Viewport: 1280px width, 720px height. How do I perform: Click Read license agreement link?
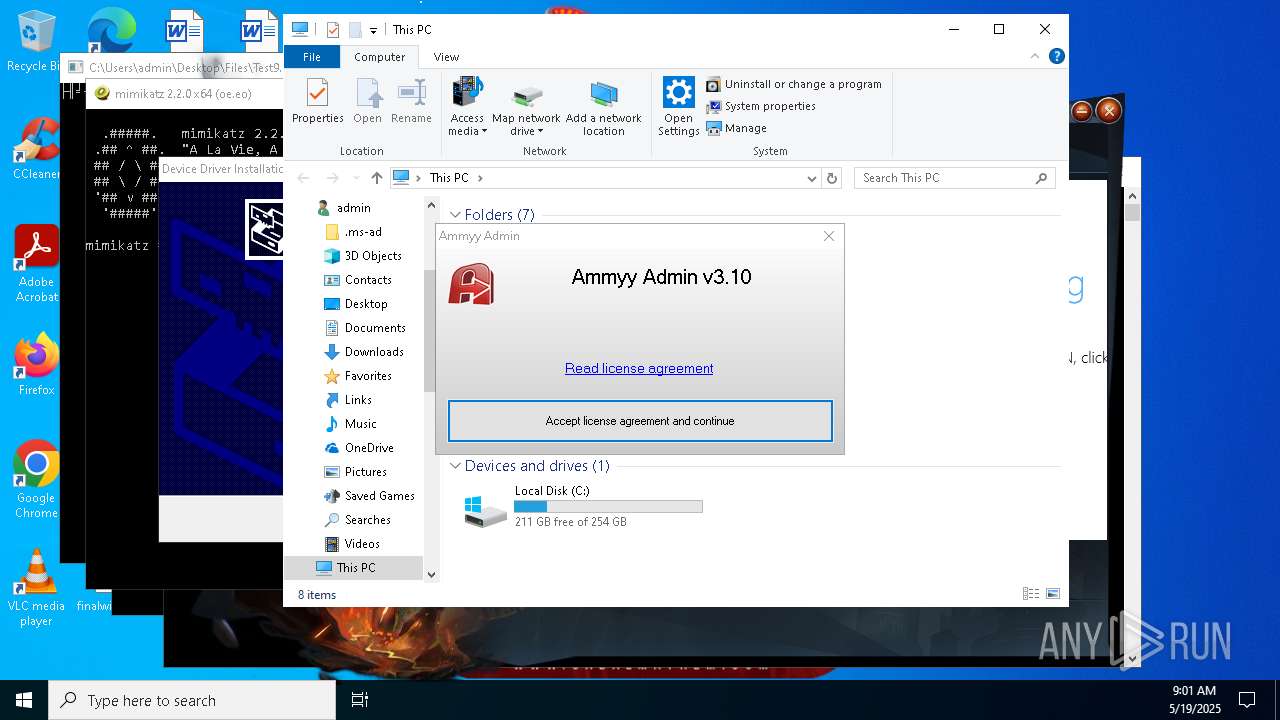(x=639, y=368)
